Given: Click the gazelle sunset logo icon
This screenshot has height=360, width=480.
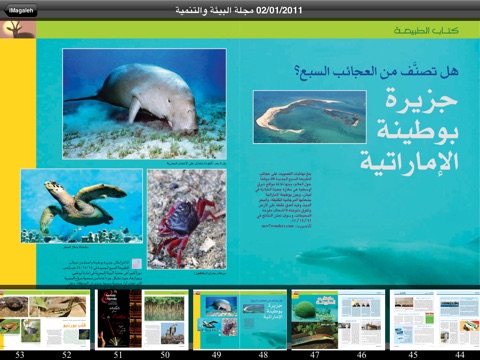Looking at the screenshot, I should (18, 29).
